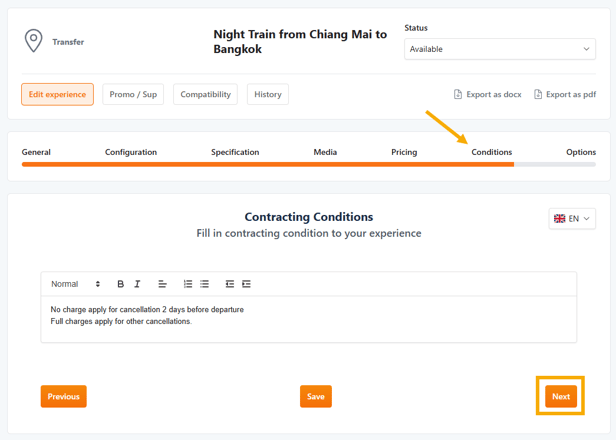
Task: Click the orange step progress bar
Action: [x=268, y=164]
